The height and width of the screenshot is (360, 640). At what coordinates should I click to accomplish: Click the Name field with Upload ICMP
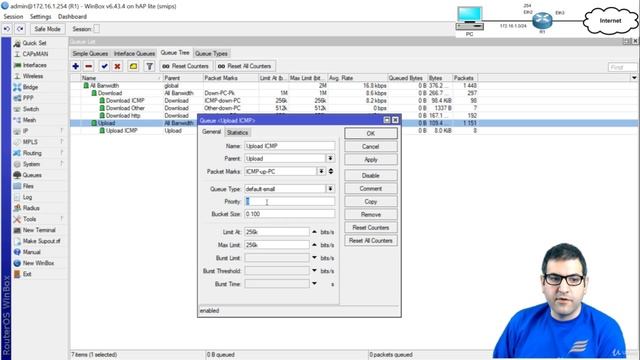point(289,146)
